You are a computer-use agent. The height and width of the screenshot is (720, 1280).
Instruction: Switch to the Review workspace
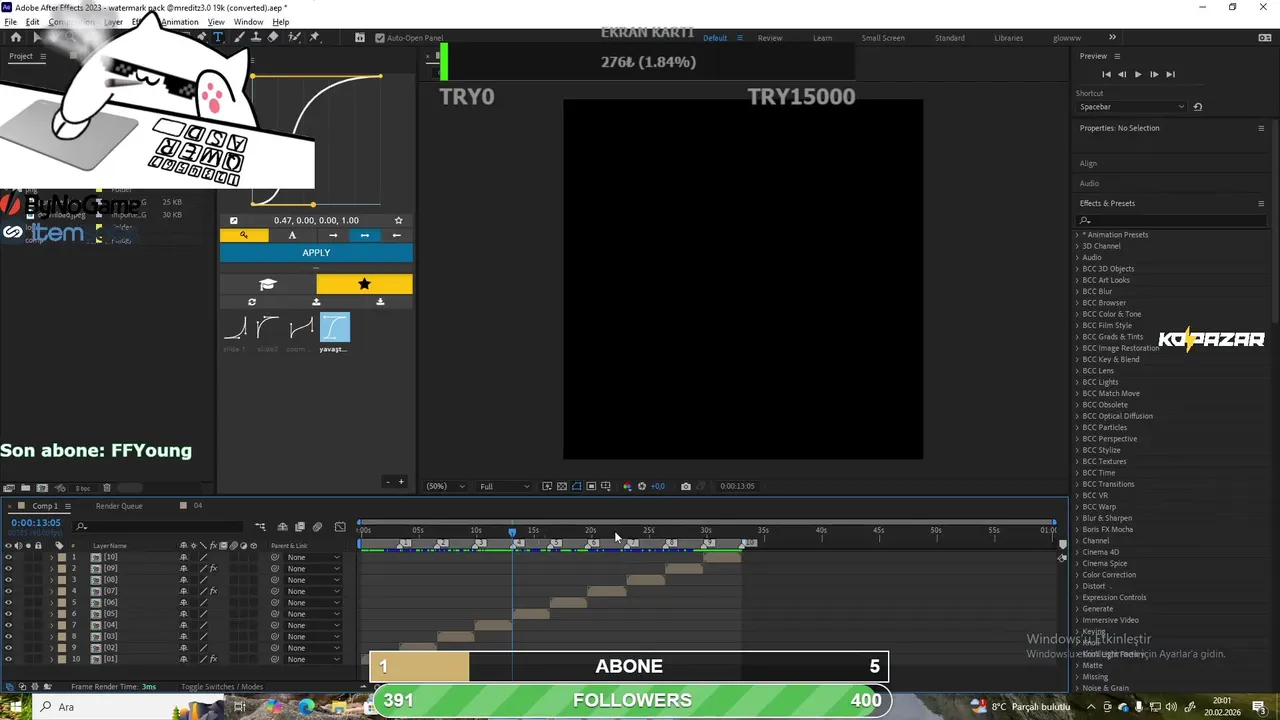coord(770,38)
